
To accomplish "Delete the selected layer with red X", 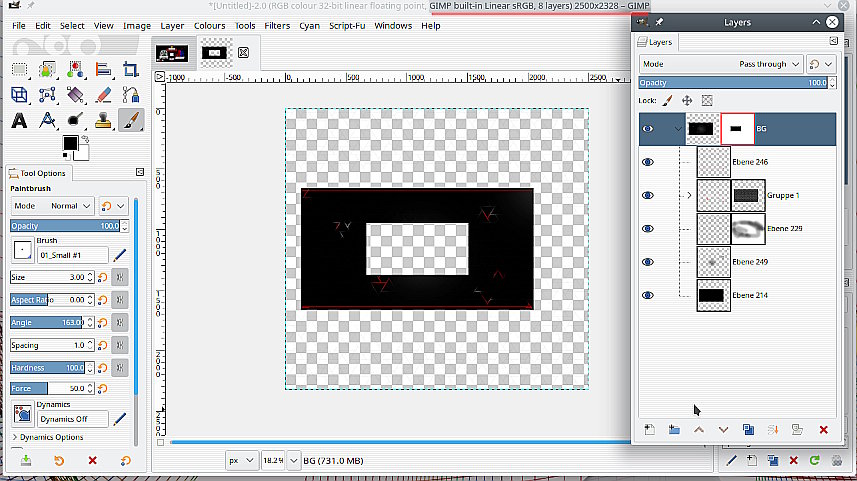I will pos(823,429).
